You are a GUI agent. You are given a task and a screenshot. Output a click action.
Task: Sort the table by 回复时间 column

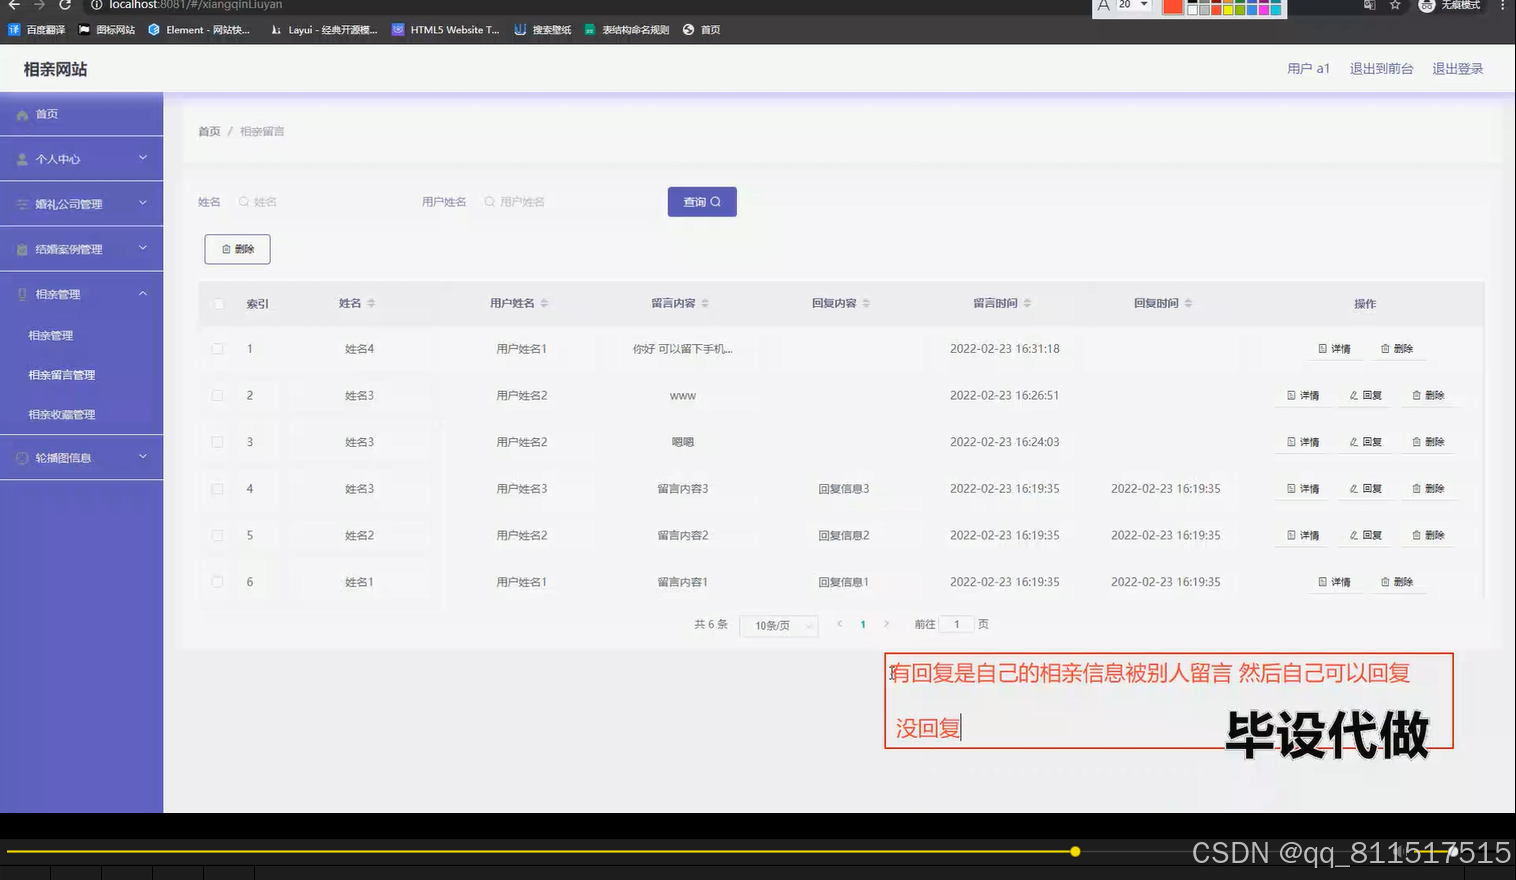click(1188, 303)
